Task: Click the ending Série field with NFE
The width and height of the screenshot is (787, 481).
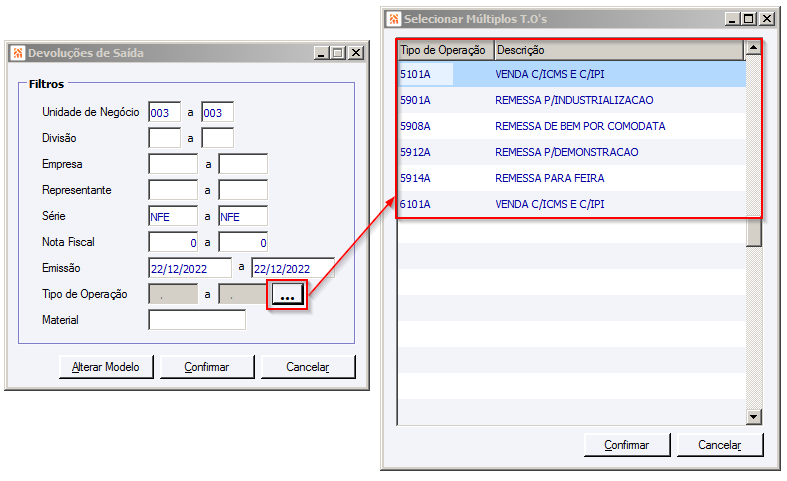Action: (243, 216)
